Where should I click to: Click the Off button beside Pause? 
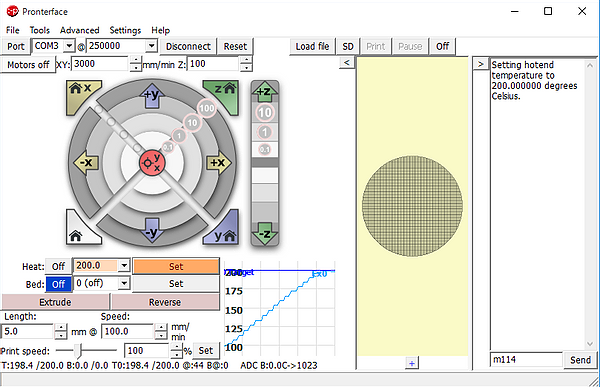click(x=442, y=46)
